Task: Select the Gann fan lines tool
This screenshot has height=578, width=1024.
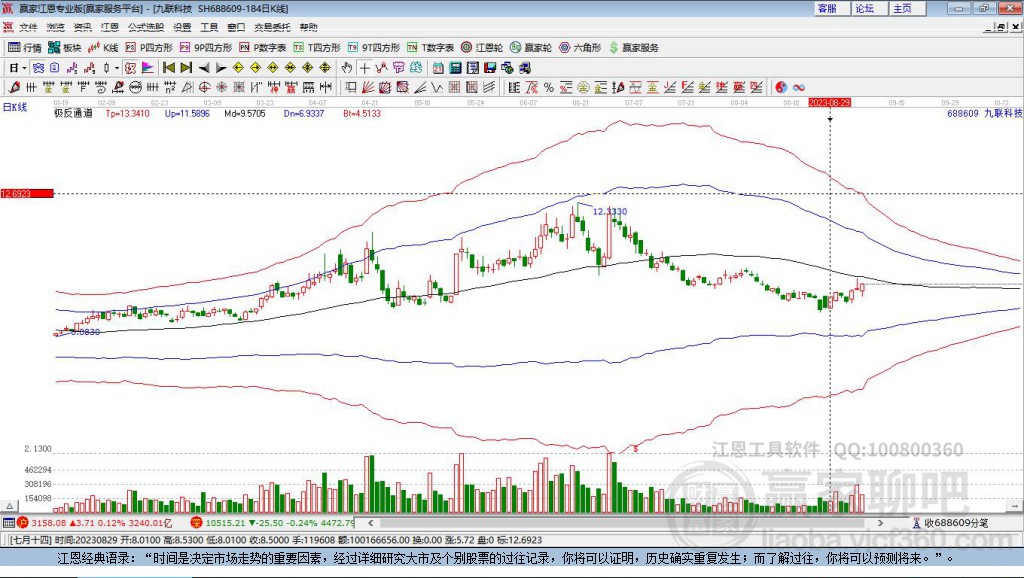Action: [368, 87]
